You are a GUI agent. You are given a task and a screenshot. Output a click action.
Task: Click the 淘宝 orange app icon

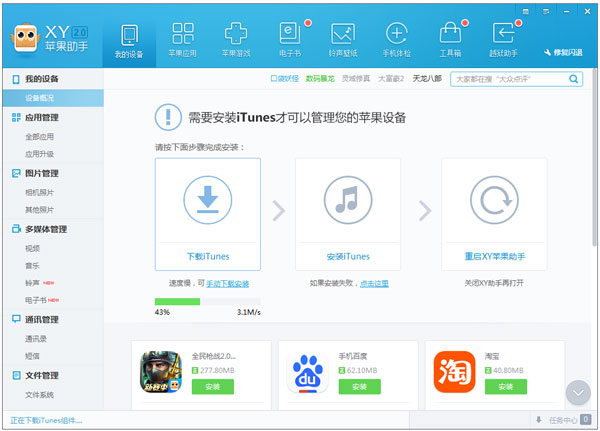454,372
